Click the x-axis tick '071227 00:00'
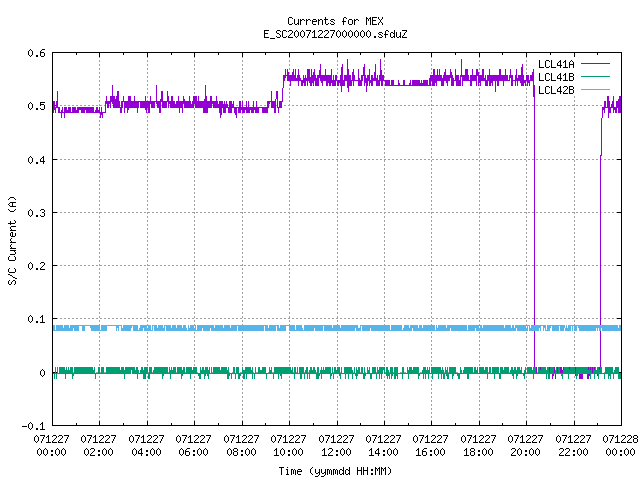Screen dimensions: 640x480 (x=51, y=446)
